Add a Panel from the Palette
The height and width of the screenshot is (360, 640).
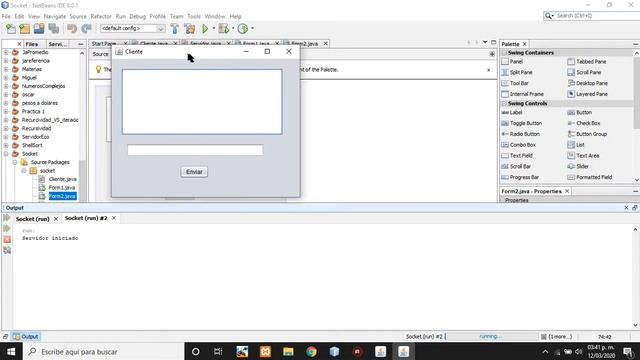pos(512,62)
